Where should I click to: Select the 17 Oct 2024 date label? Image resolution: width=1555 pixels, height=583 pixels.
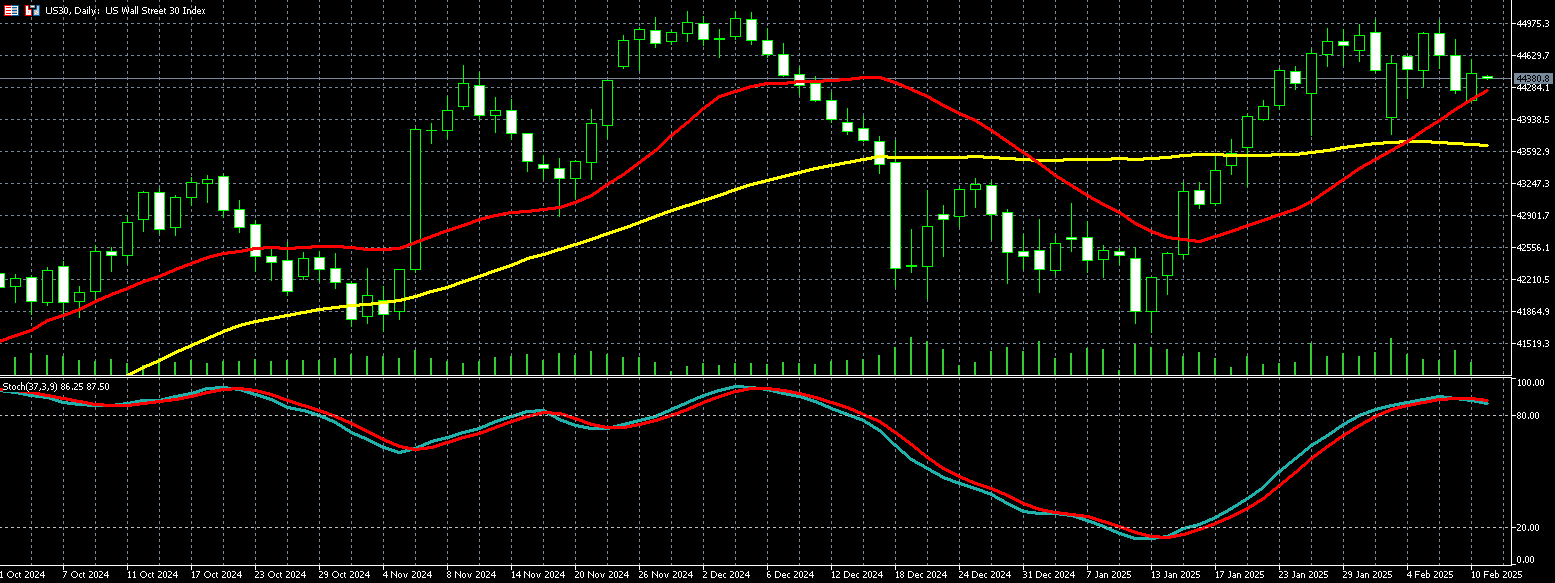click(x=216, y=575)
